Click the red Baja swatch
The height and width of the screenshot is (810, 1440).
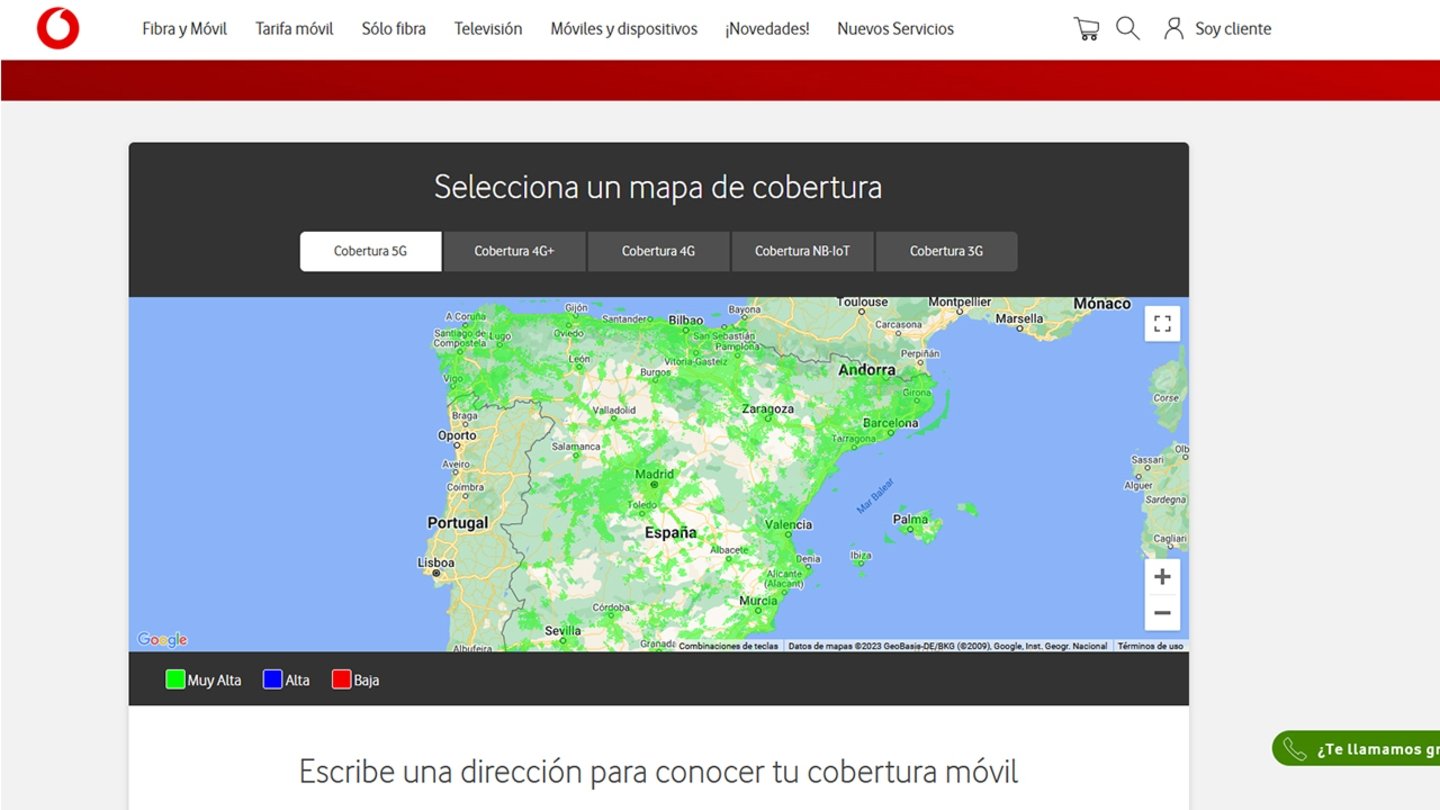pyautogui.click(x=341, y=680)
